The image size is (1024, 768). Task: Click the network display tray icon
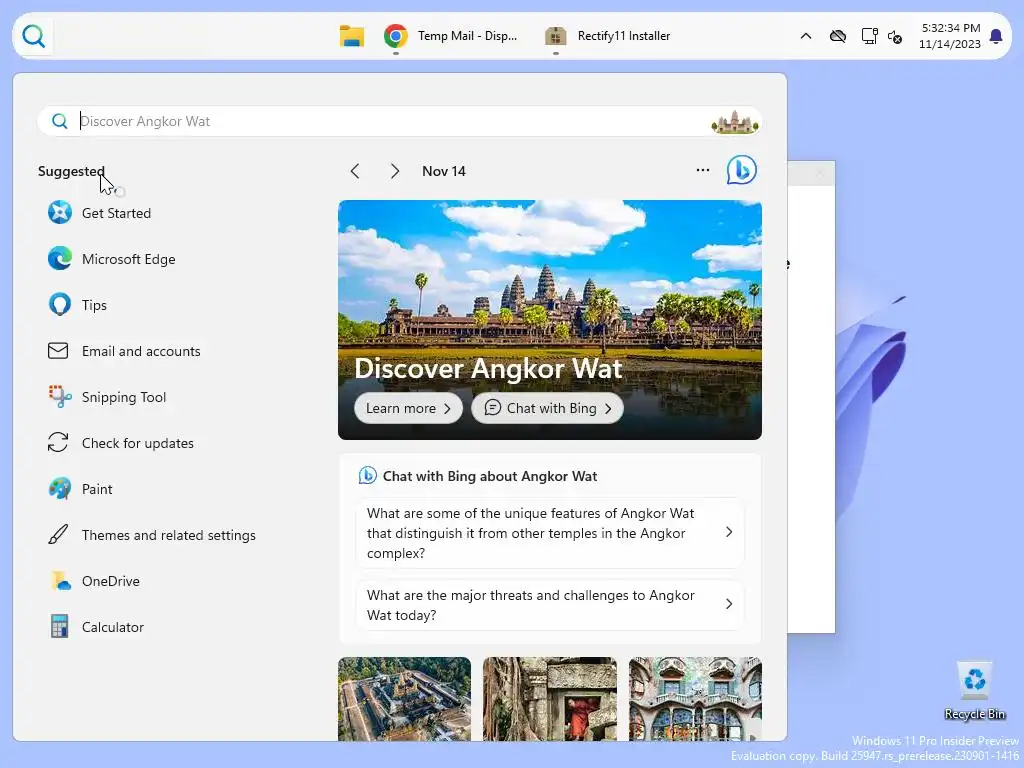pos(869,36)
